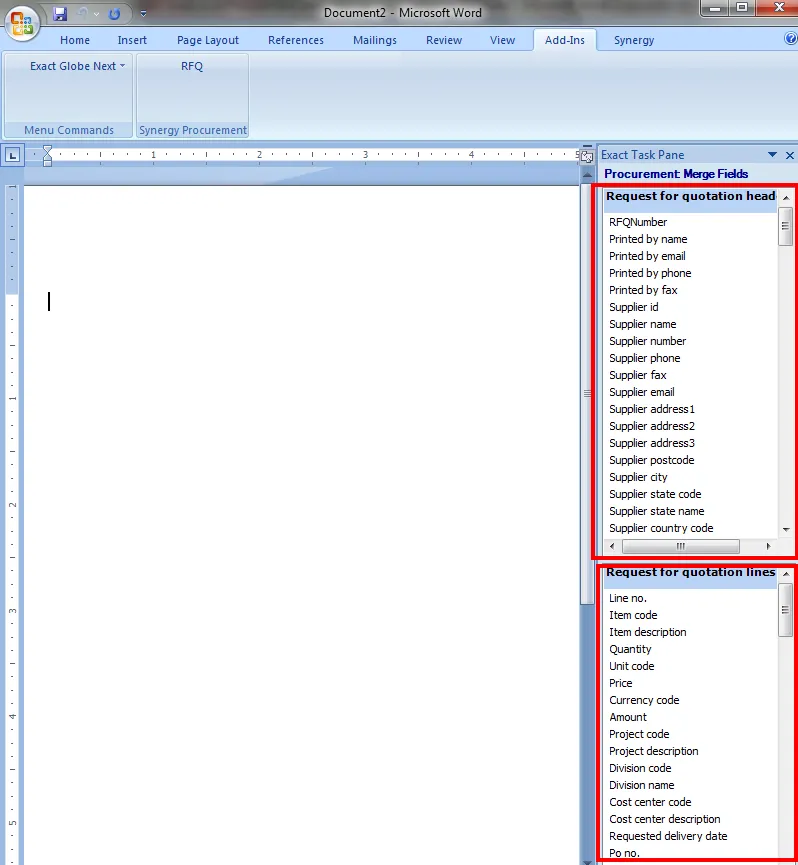This screenshot has height=865, width=798.
Task: Click the horizontal scrollbar in header fields list
Action: (680, 546)
